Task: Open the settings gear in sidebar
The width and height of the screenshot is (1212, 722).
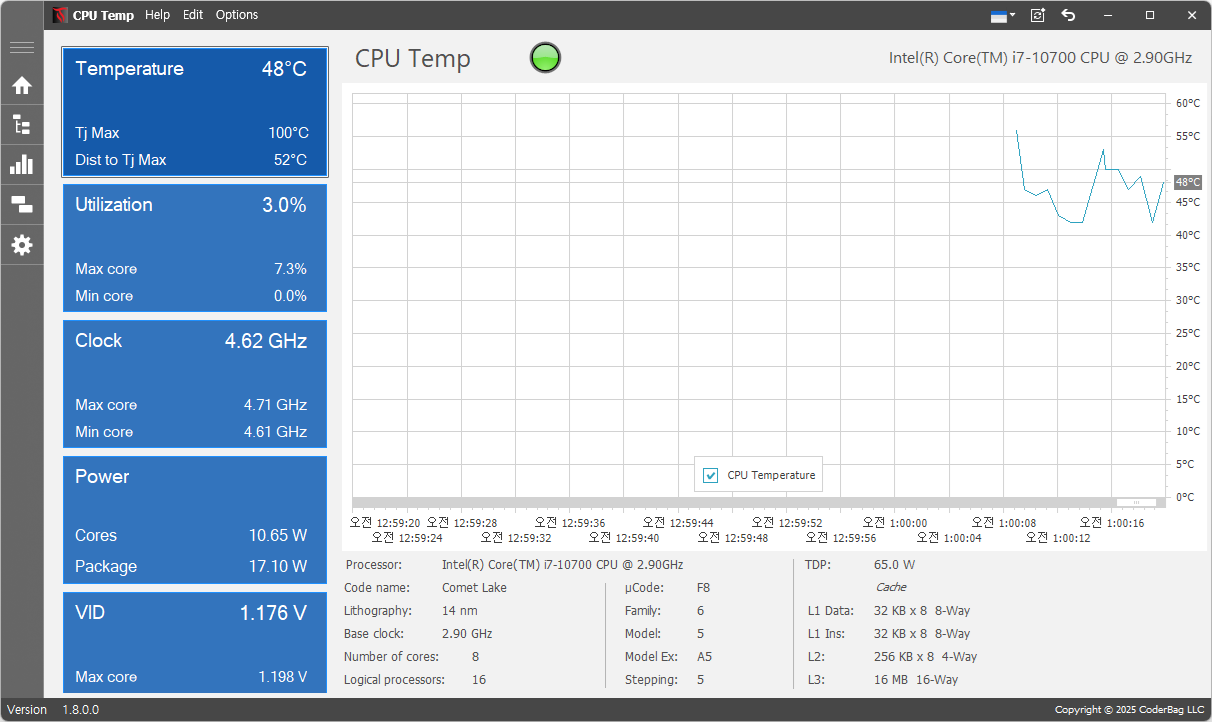Action: 22,245
